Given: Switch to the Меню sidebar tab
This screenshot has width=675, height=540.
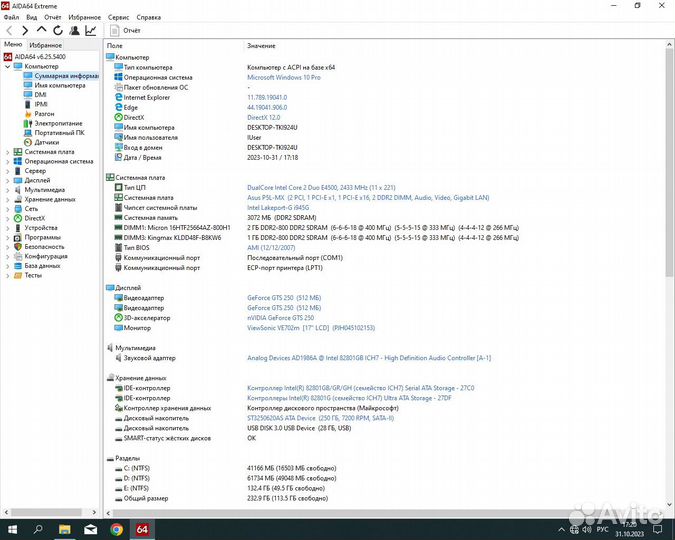Looking at the screenshot, I should coord(13,44).
